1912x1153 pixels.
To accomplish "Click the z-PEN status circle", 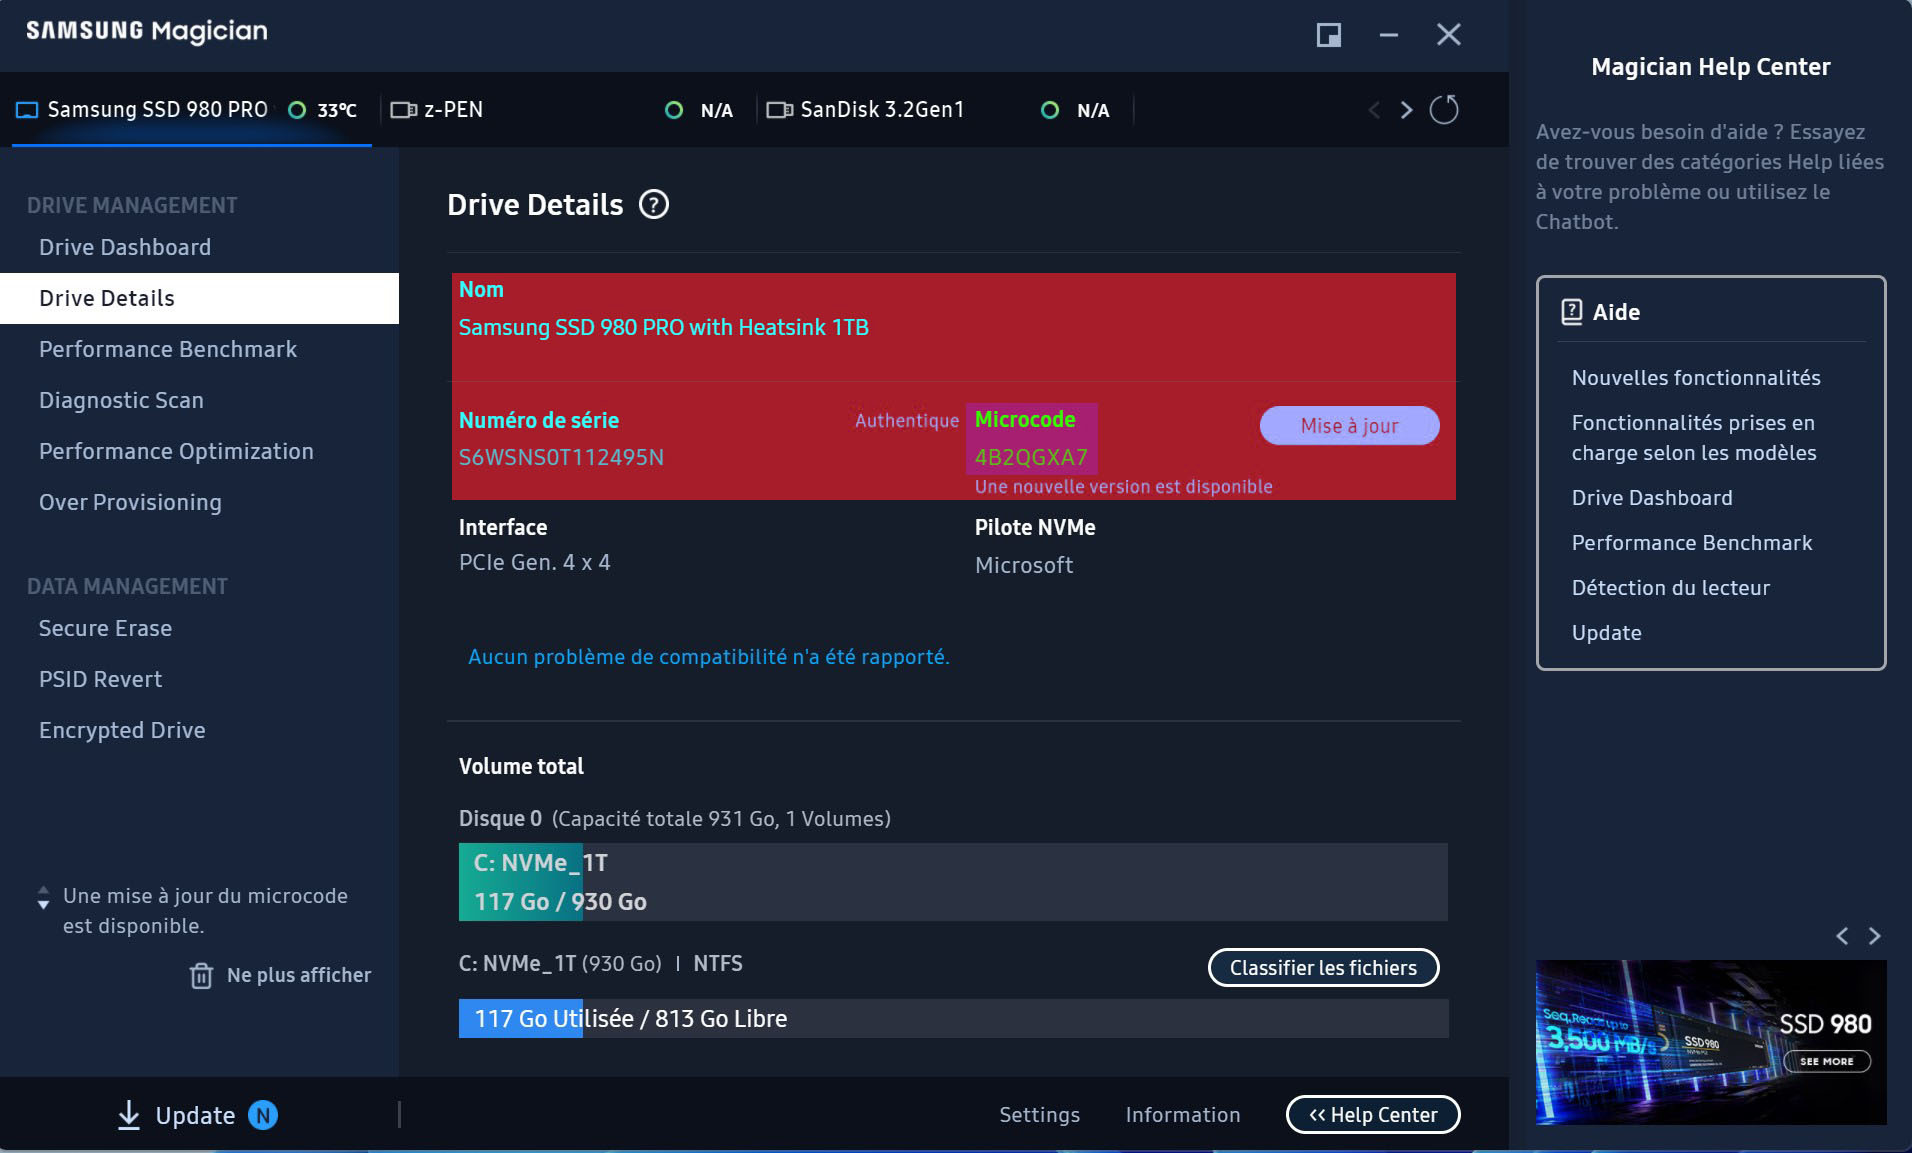I will point(674,110).
